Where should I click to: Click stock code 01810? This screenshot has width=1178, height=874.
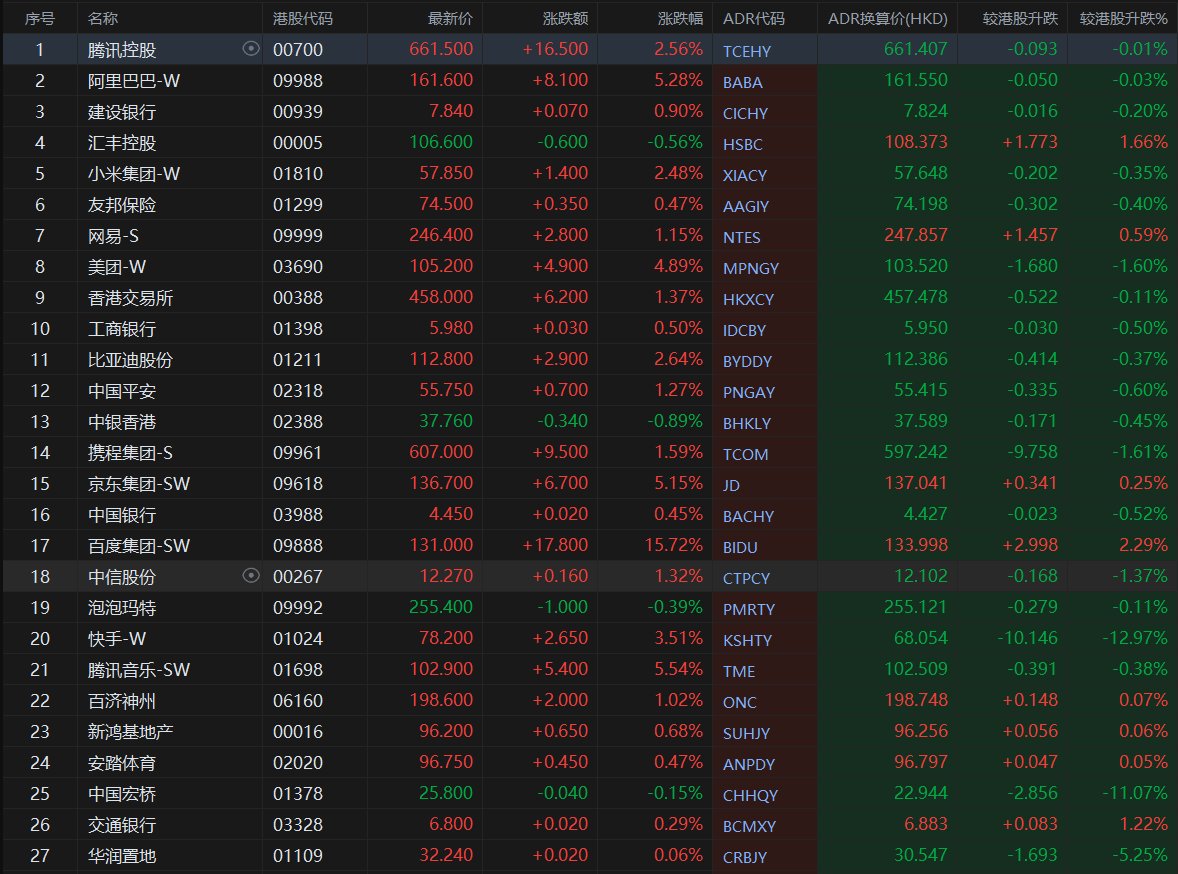[x=298, y=174]
